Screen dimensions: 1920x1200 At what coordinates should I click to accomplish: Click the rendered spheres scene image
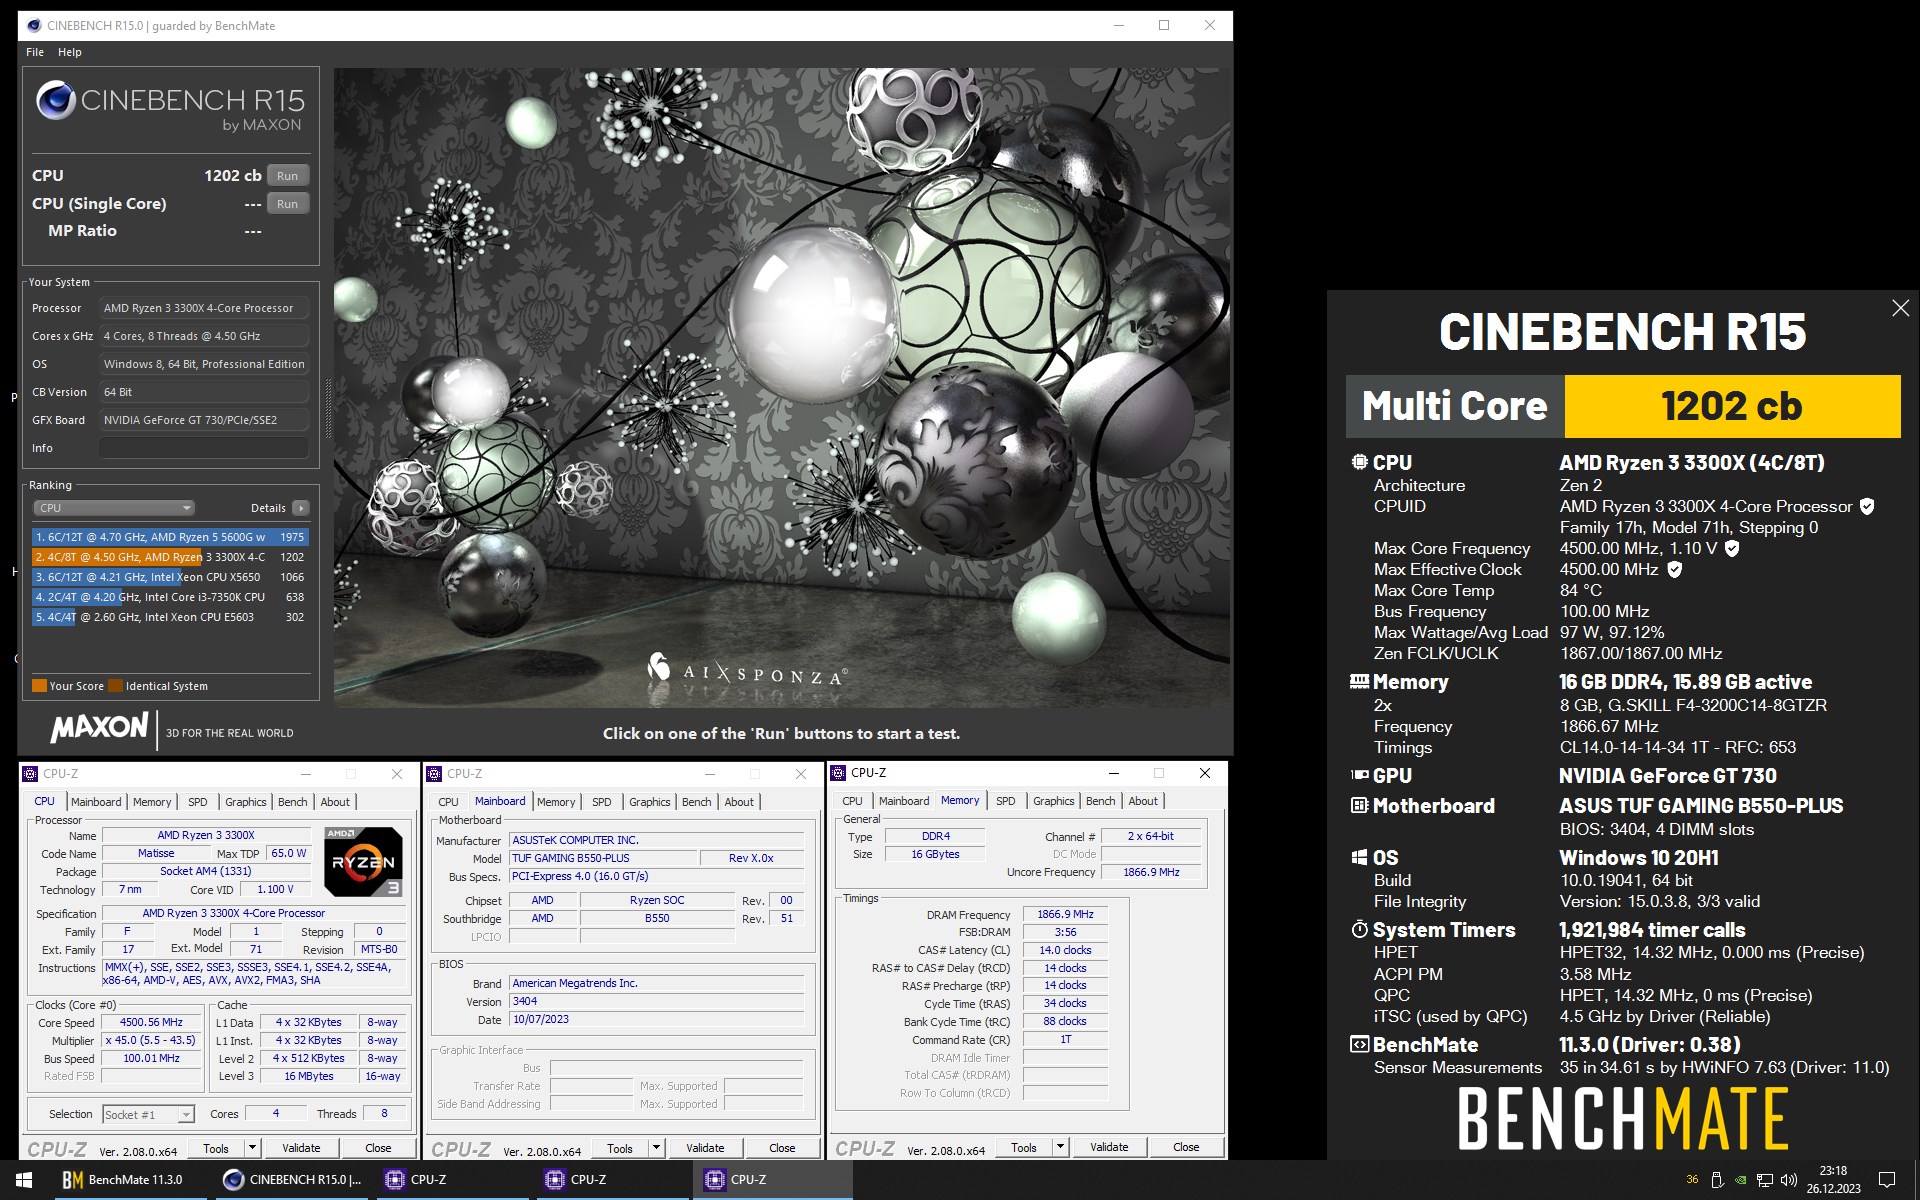pos(782,388)
